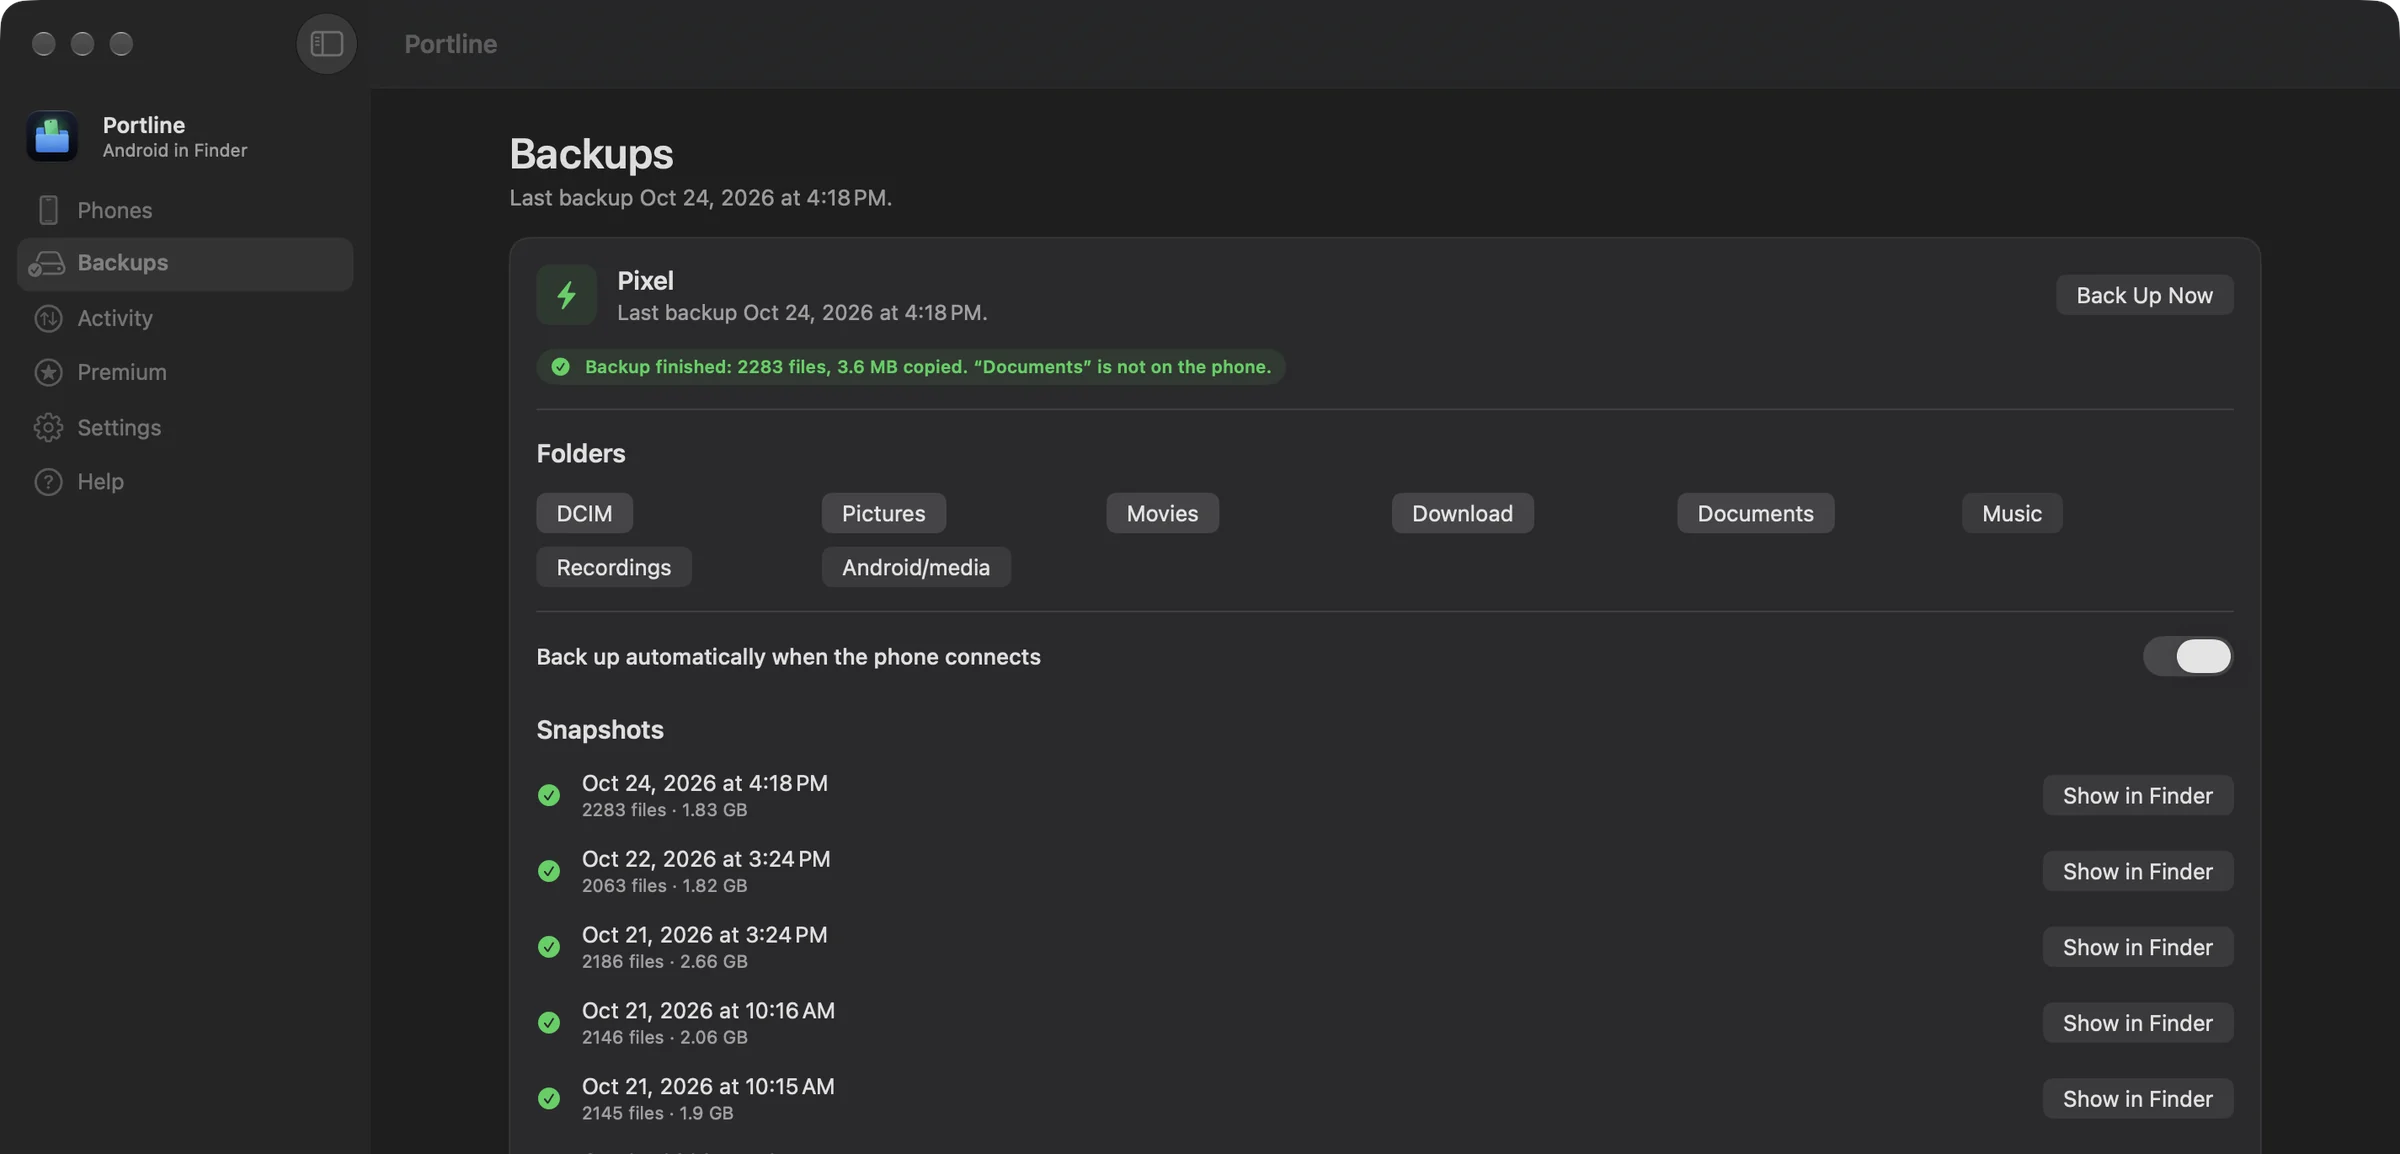
Task: Start a backup with Back Up Now
Action: click(2144, 295)
